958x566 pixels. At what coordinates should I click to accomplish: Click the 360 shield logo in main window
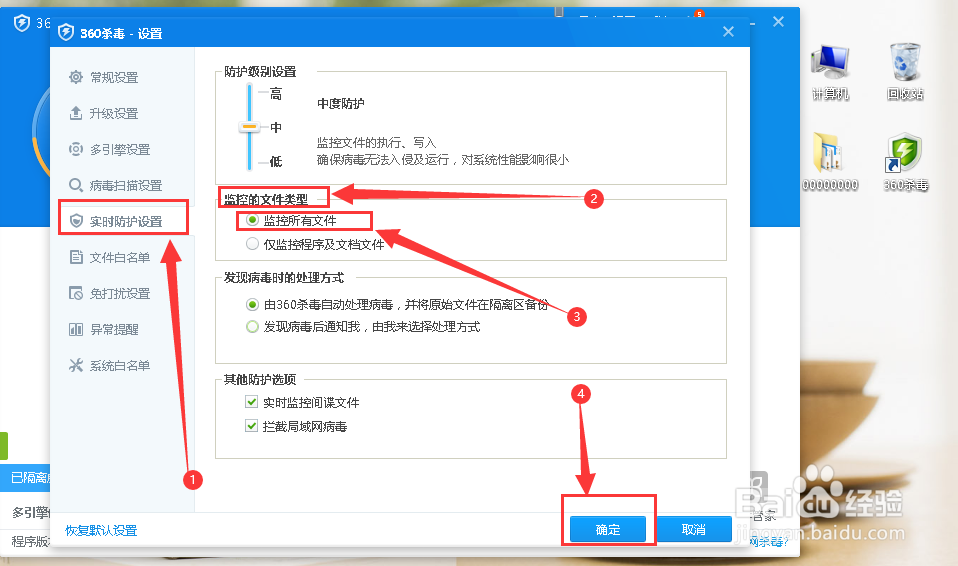(x=22, y=23)
